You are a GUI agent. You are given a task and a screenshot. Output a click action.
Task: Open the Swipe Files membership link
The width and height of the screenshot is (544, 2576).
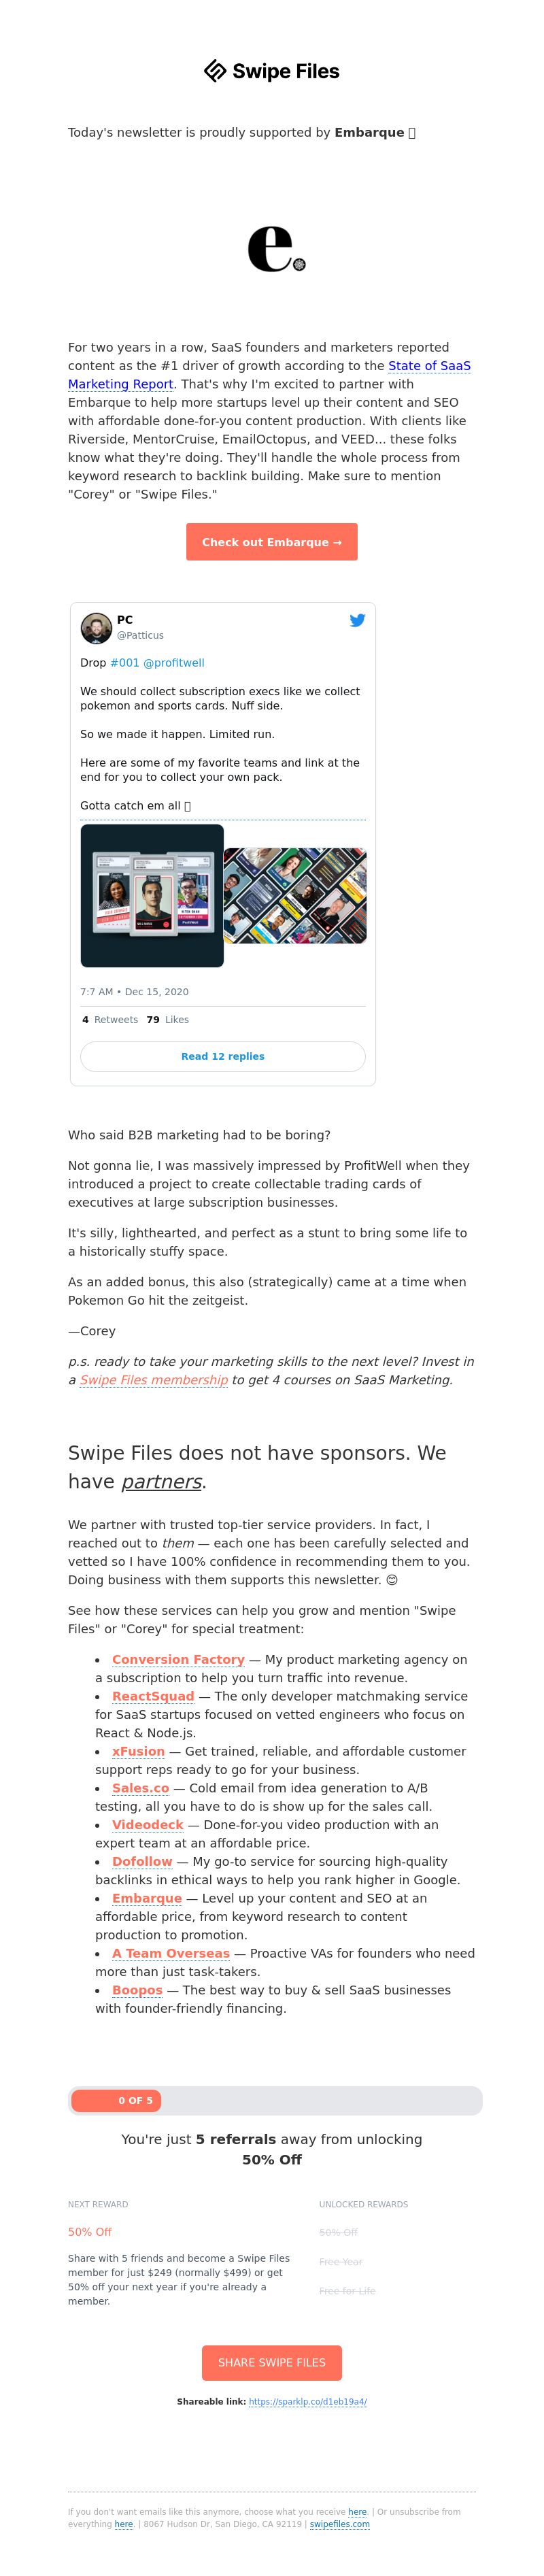pos(154,1380)
